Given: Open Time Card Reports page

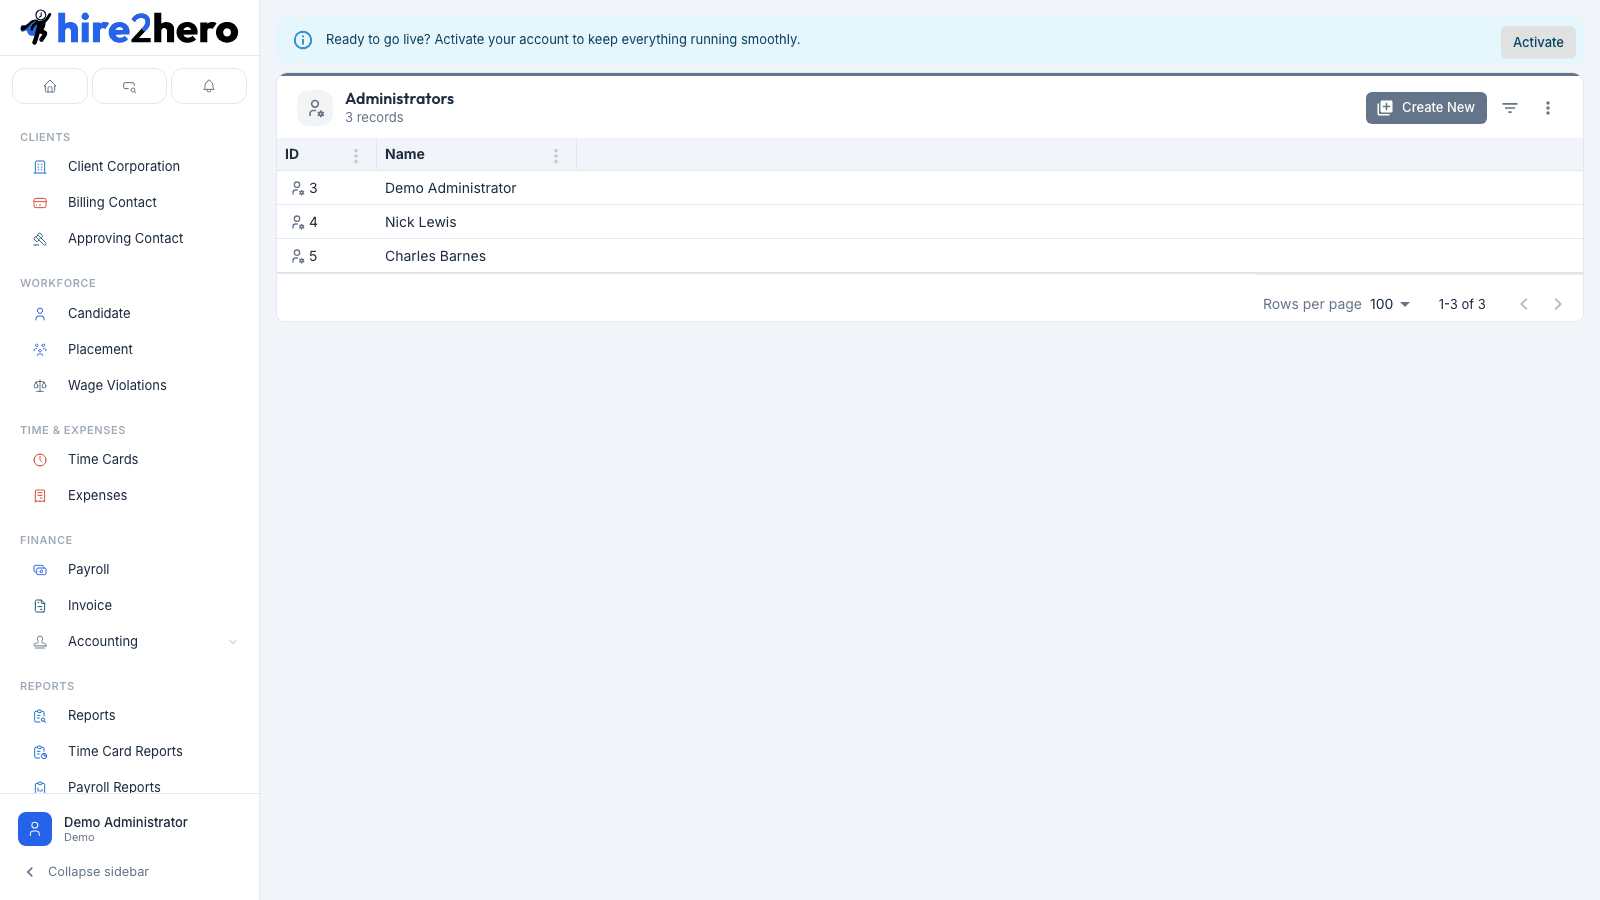Looking at the screenshot, I should [x=125, y=752].
